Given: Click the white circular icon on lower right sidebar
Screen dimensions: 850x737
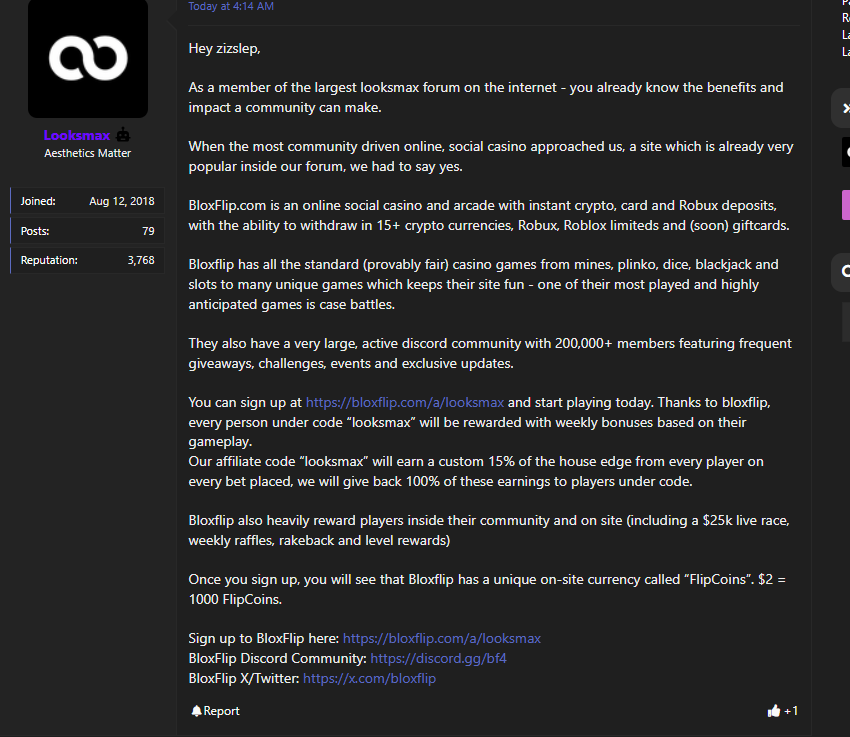Looking at the screenshot, I should point(846,271).
